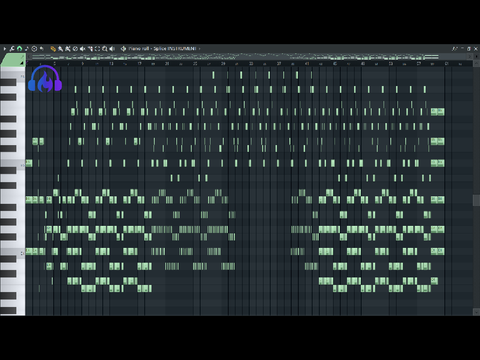Click the green corner panel above keyboard
Viewport: 480px width, 360px height.
(13, 60)
